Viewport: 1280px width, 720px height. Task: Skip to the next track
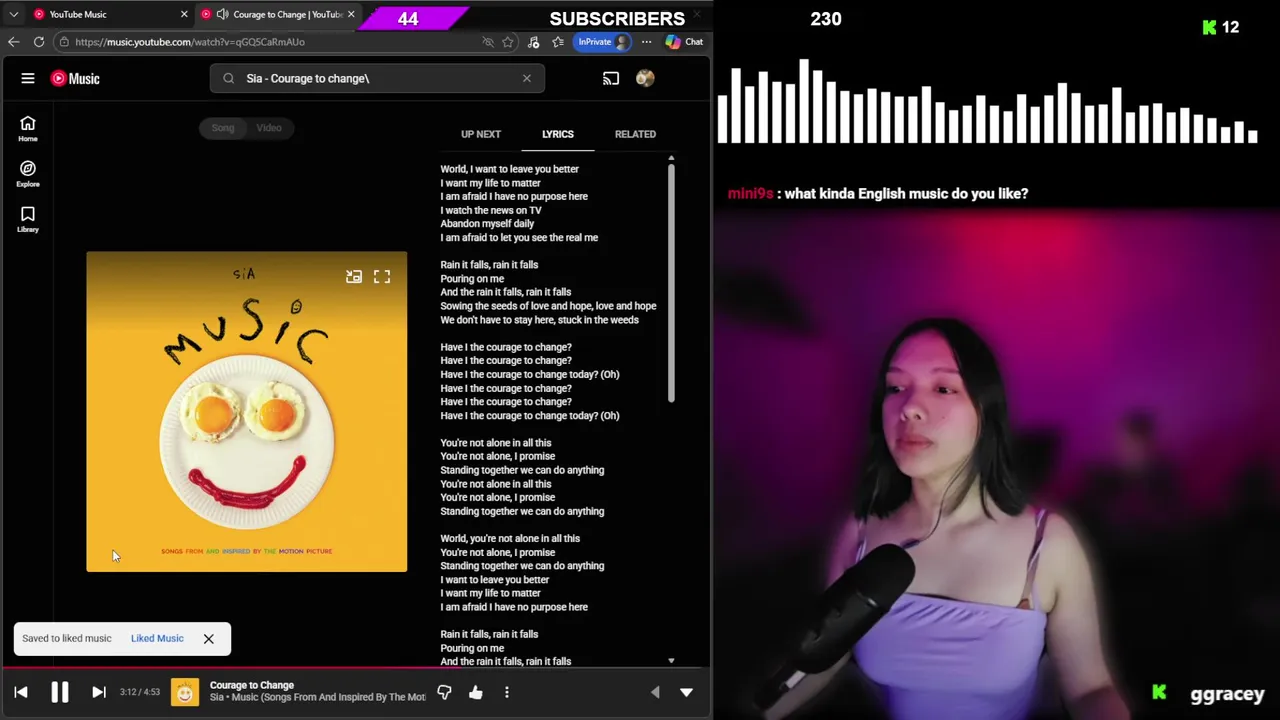(98, 692)
